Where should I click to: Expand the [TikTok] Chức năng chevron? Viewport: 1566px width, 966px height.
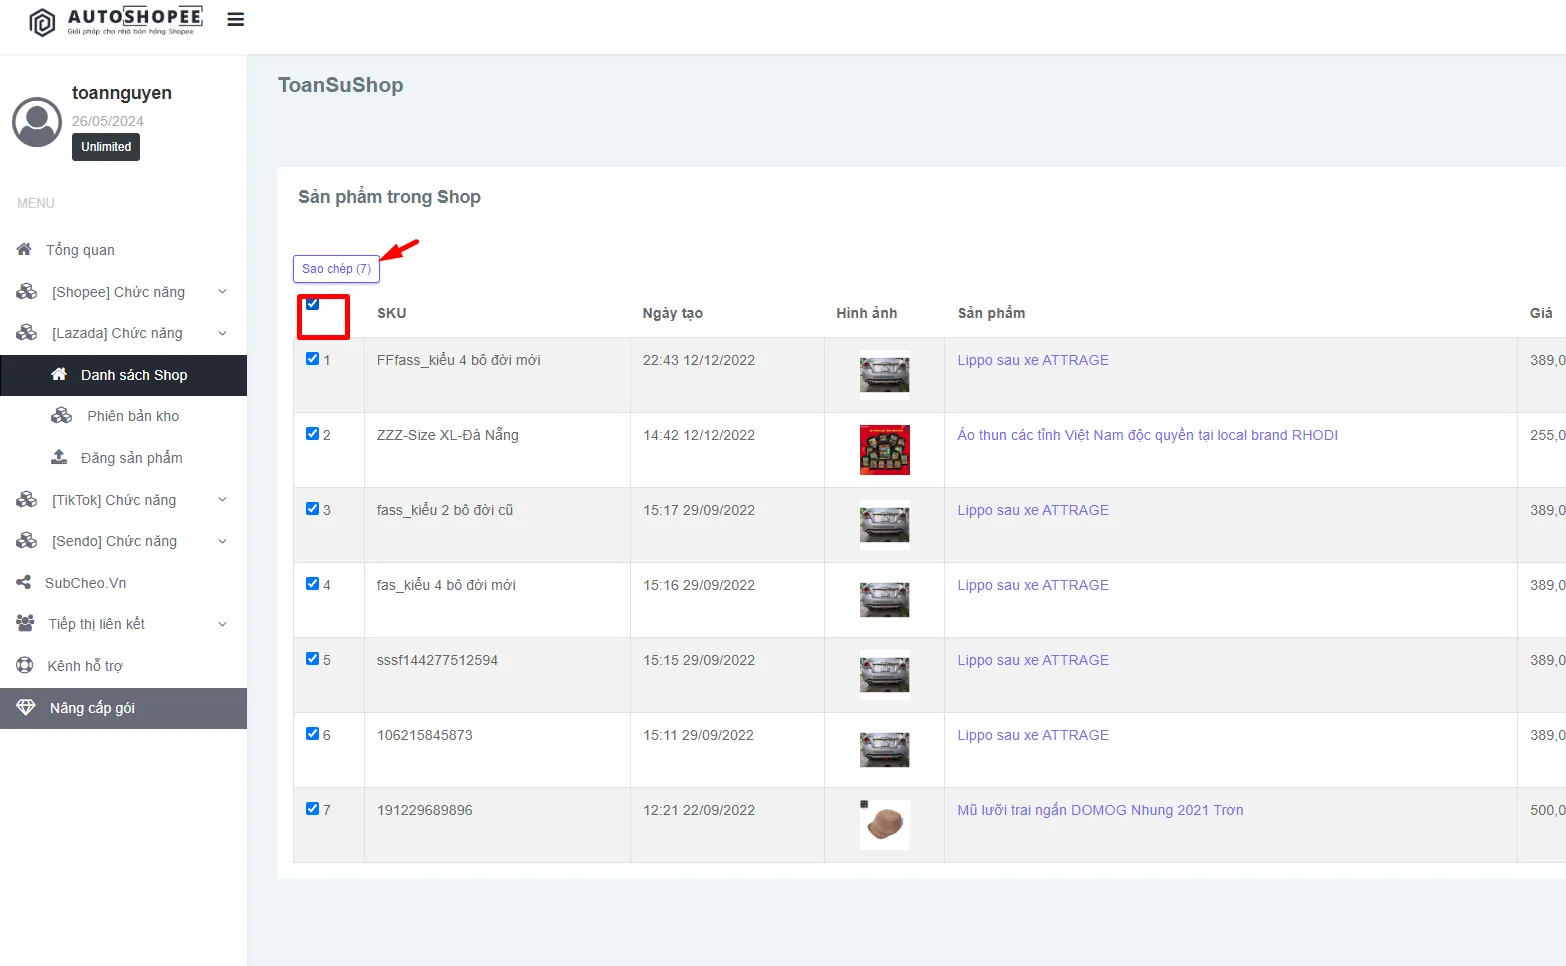[x=223, y=500]
